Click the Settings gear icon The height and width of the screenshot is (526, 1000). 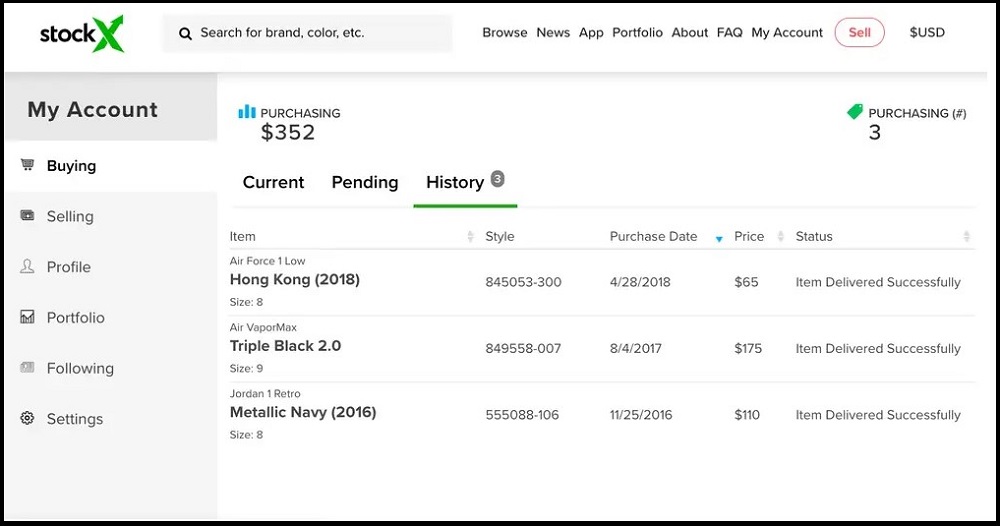[27, 418]
